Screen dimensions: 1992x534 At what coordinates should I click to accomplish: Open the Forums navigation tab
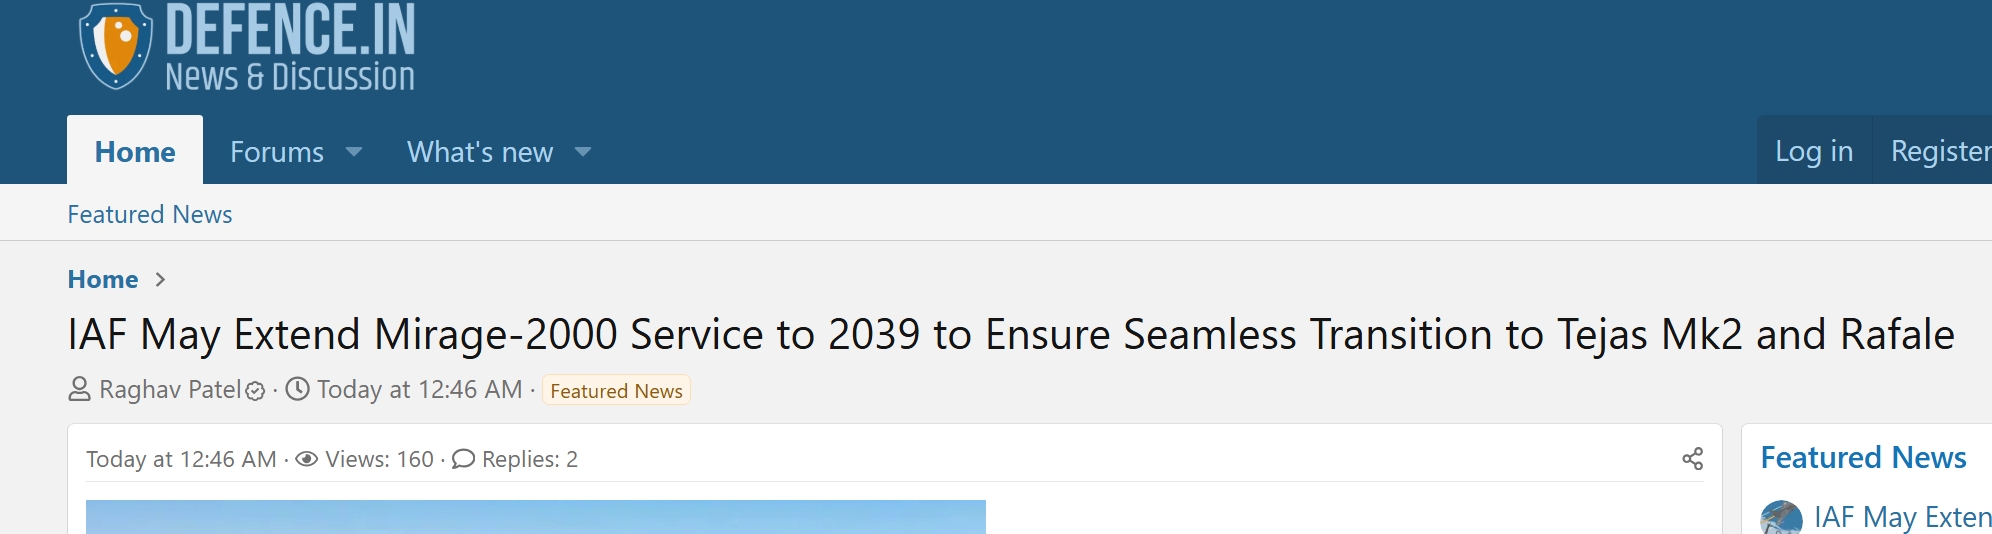click(277, 152)
